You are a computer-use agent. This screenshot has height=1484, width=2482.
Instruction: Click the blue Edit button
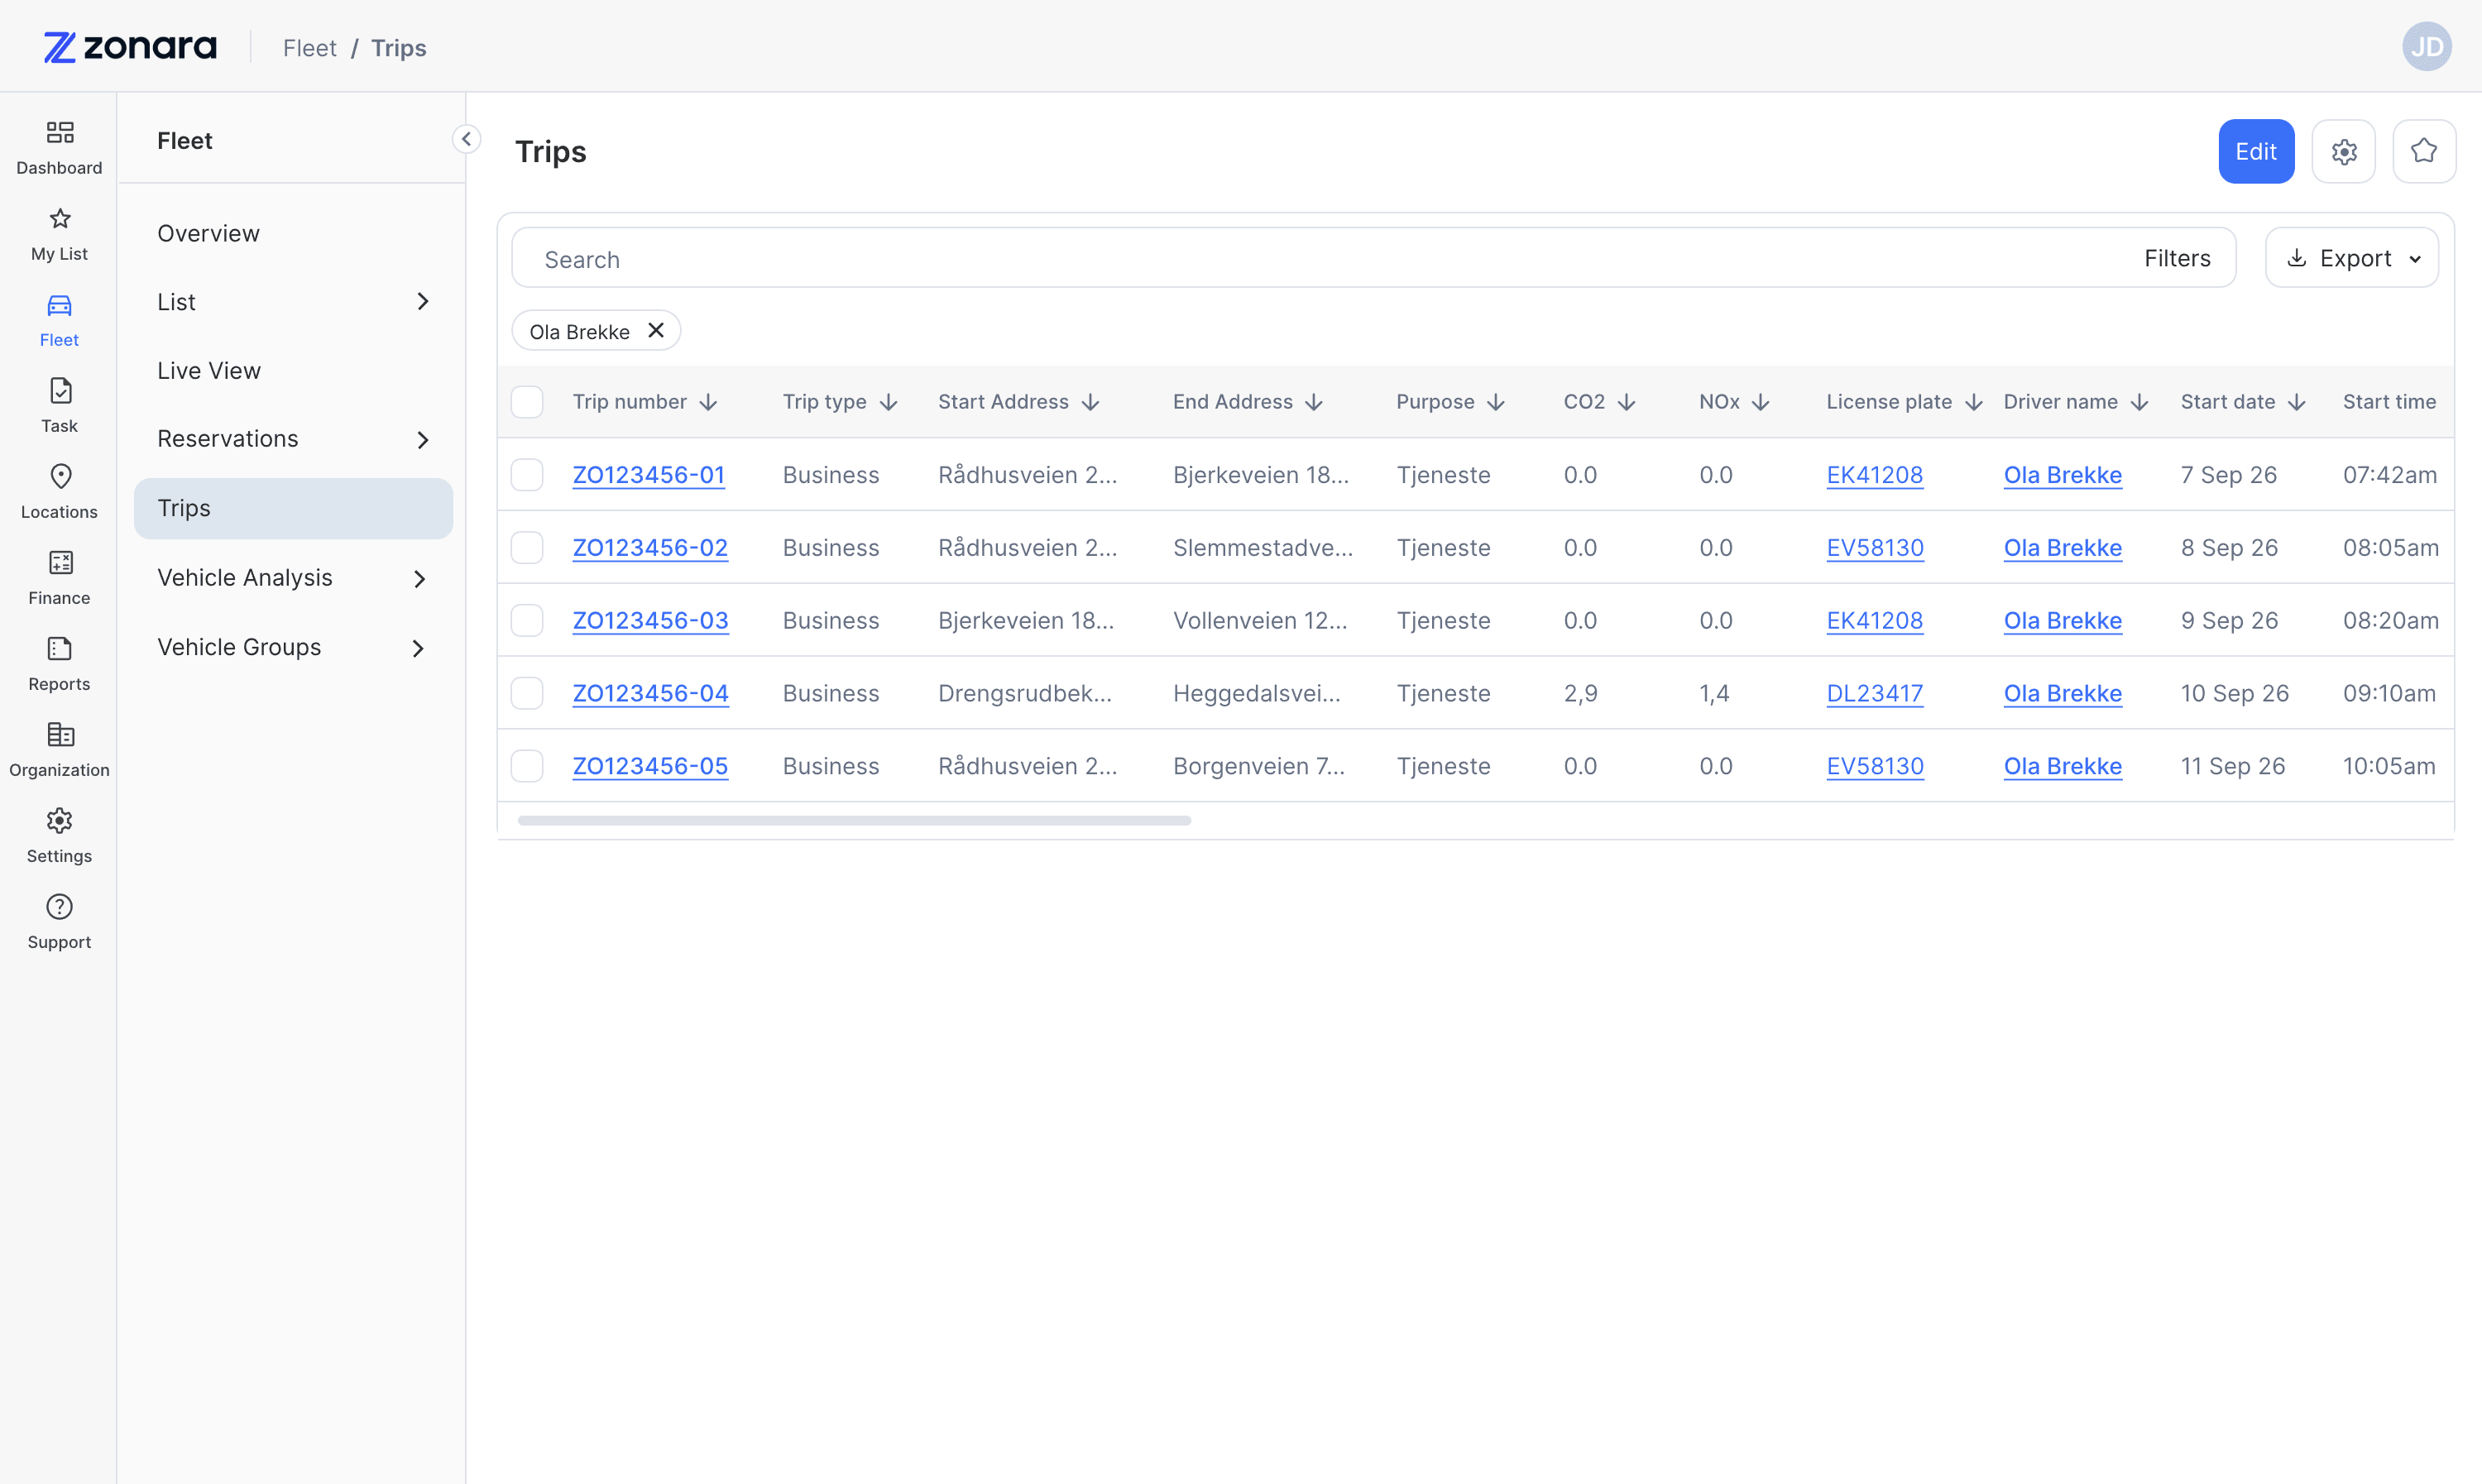(x=2256, y=151)
